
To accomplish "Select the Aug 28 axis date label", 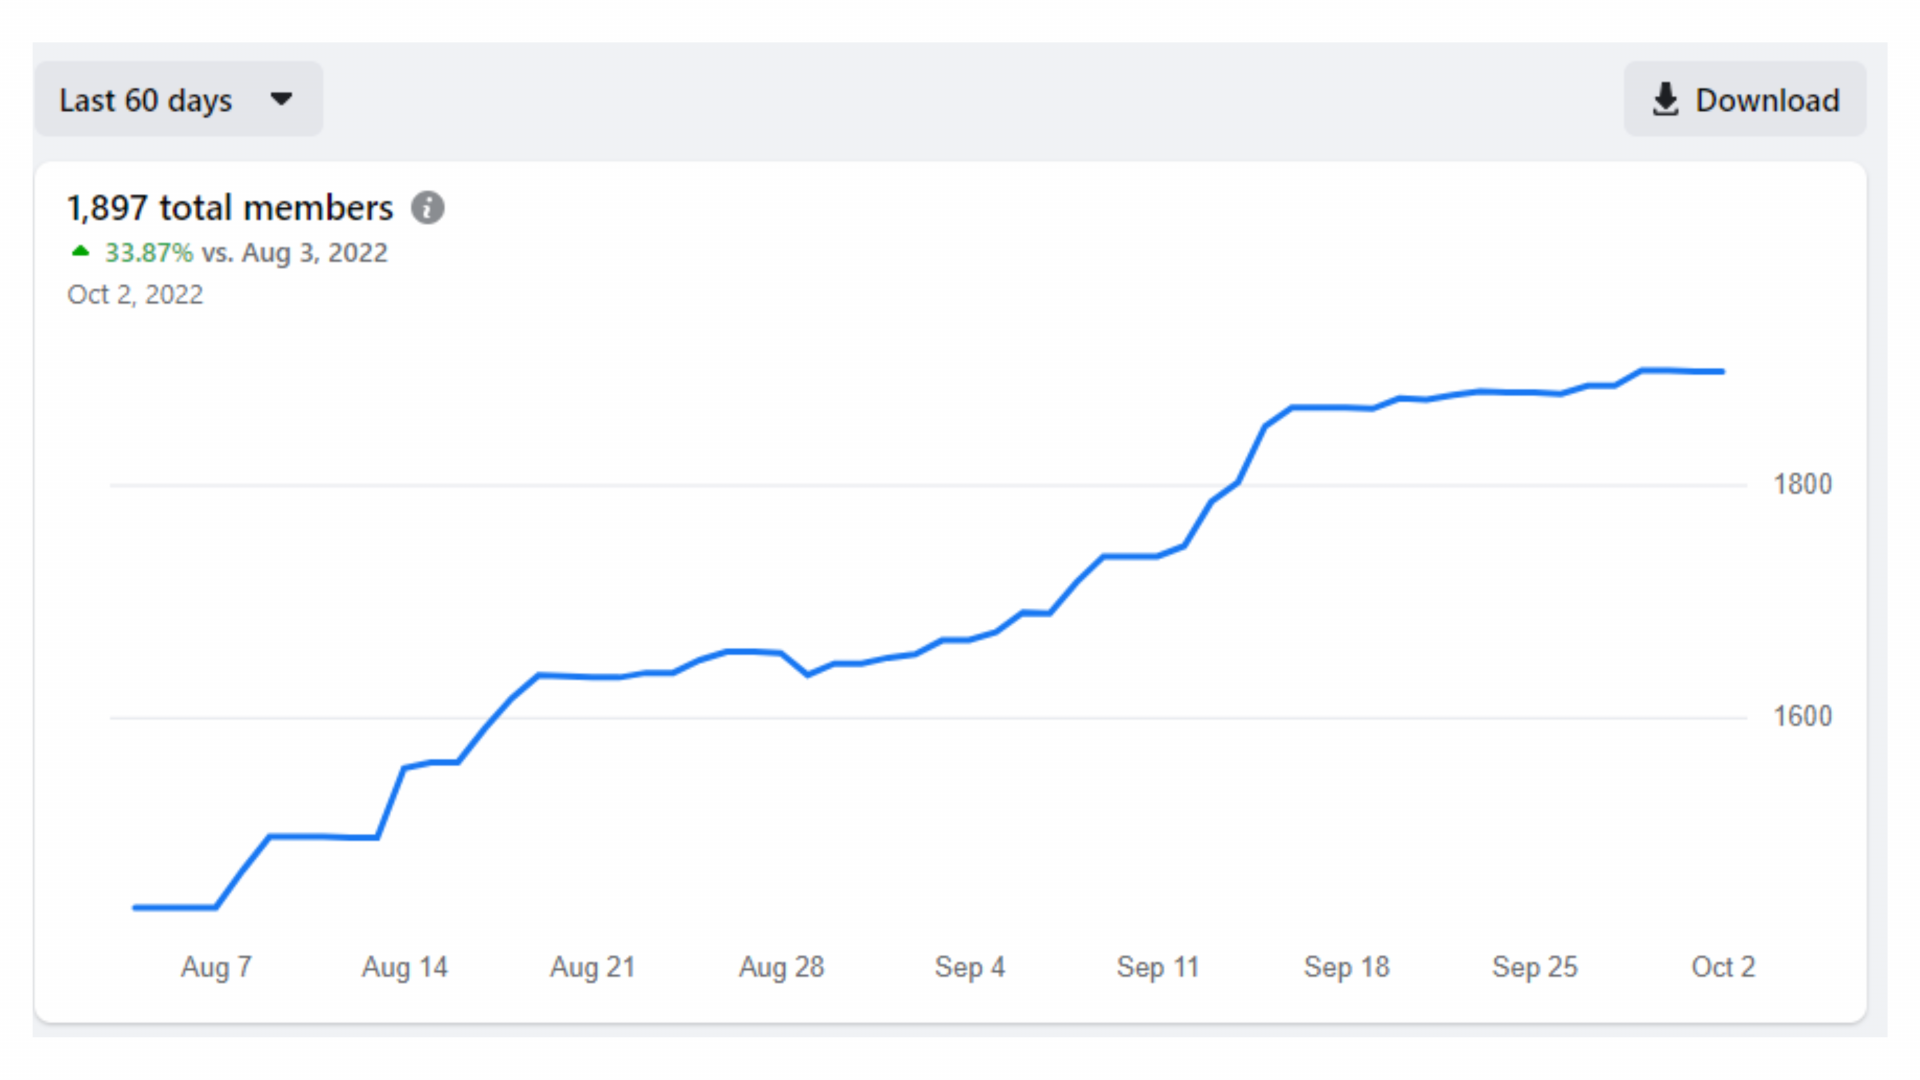I will 781,967.
